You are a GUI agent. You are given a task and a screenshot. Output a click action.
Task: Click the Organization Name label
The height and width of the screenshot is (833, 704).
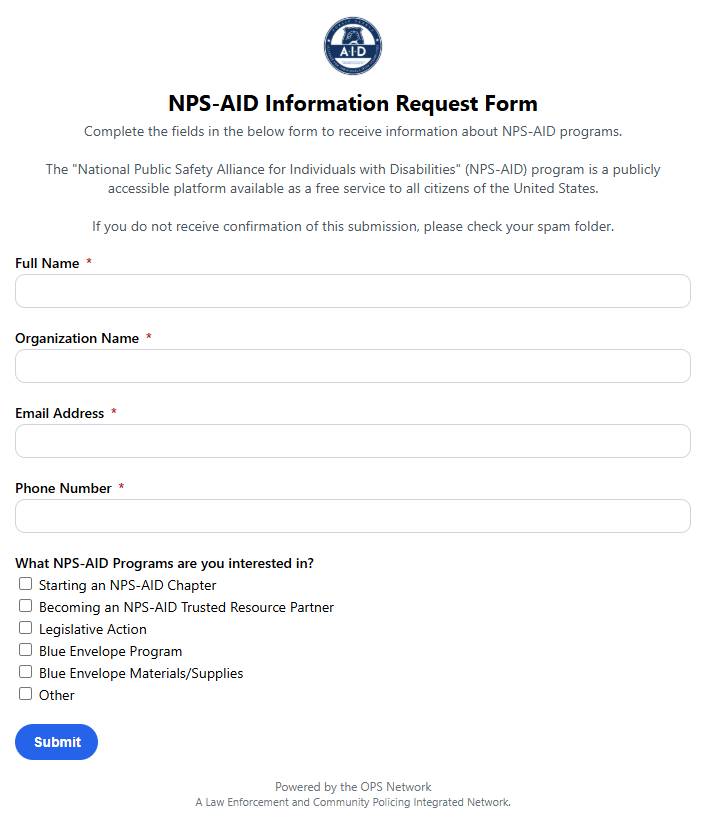[x=77, y=338]
